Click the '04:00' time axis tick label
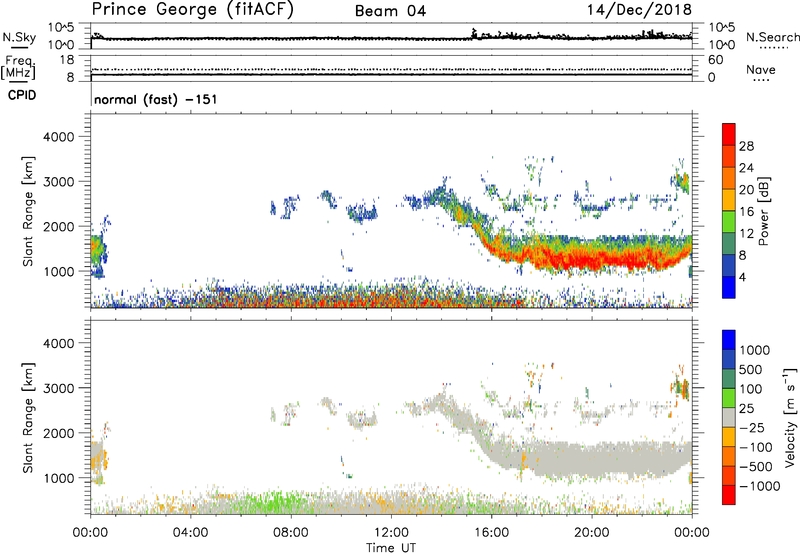 tap(190, 533)
